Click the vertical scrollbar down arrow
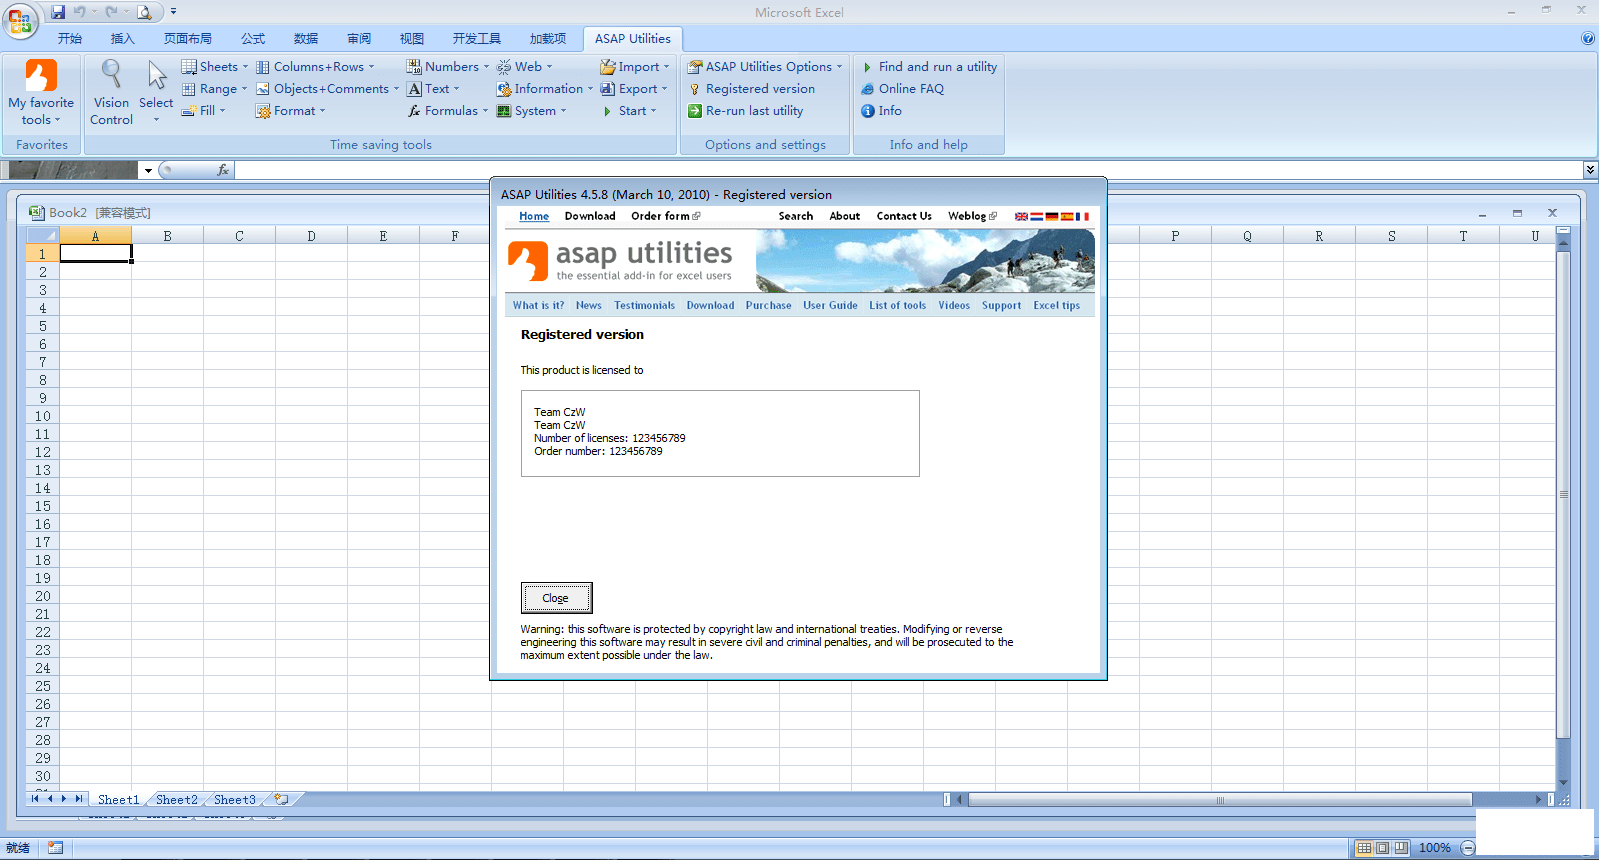 [x=1563, y=783]
